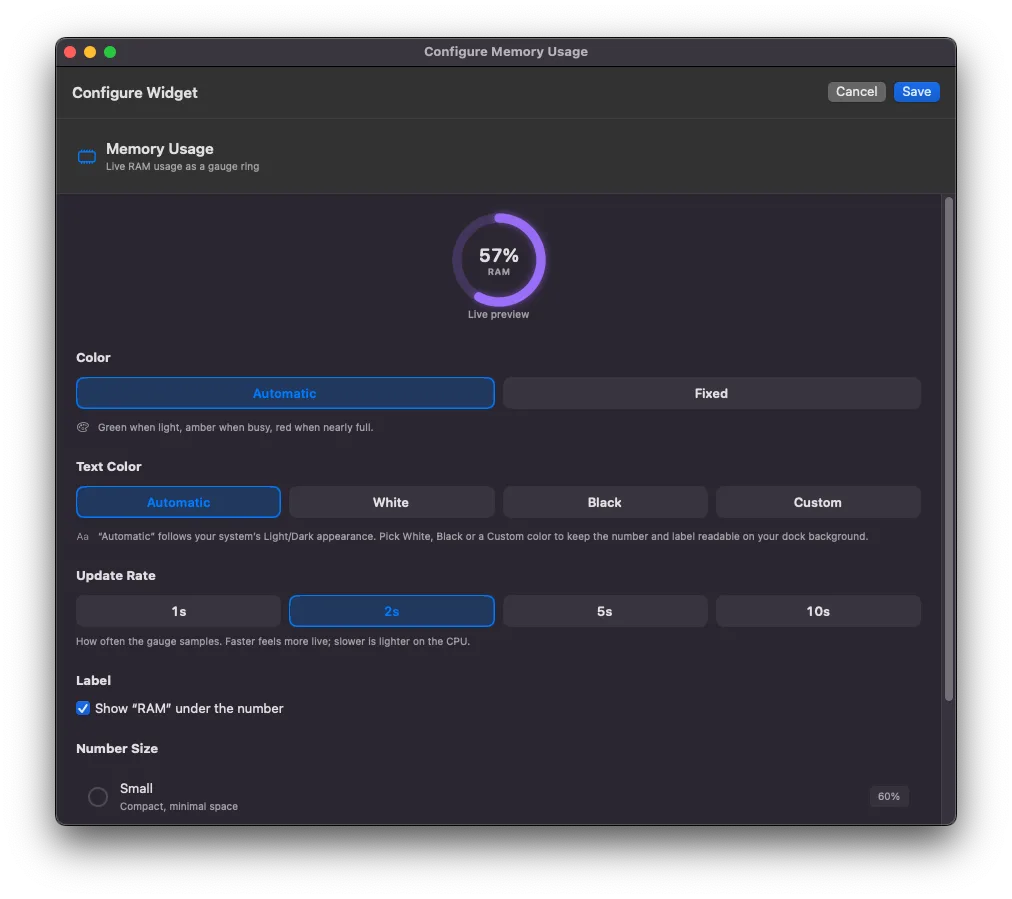Click the 60% size sample badge

click(889, 796)
